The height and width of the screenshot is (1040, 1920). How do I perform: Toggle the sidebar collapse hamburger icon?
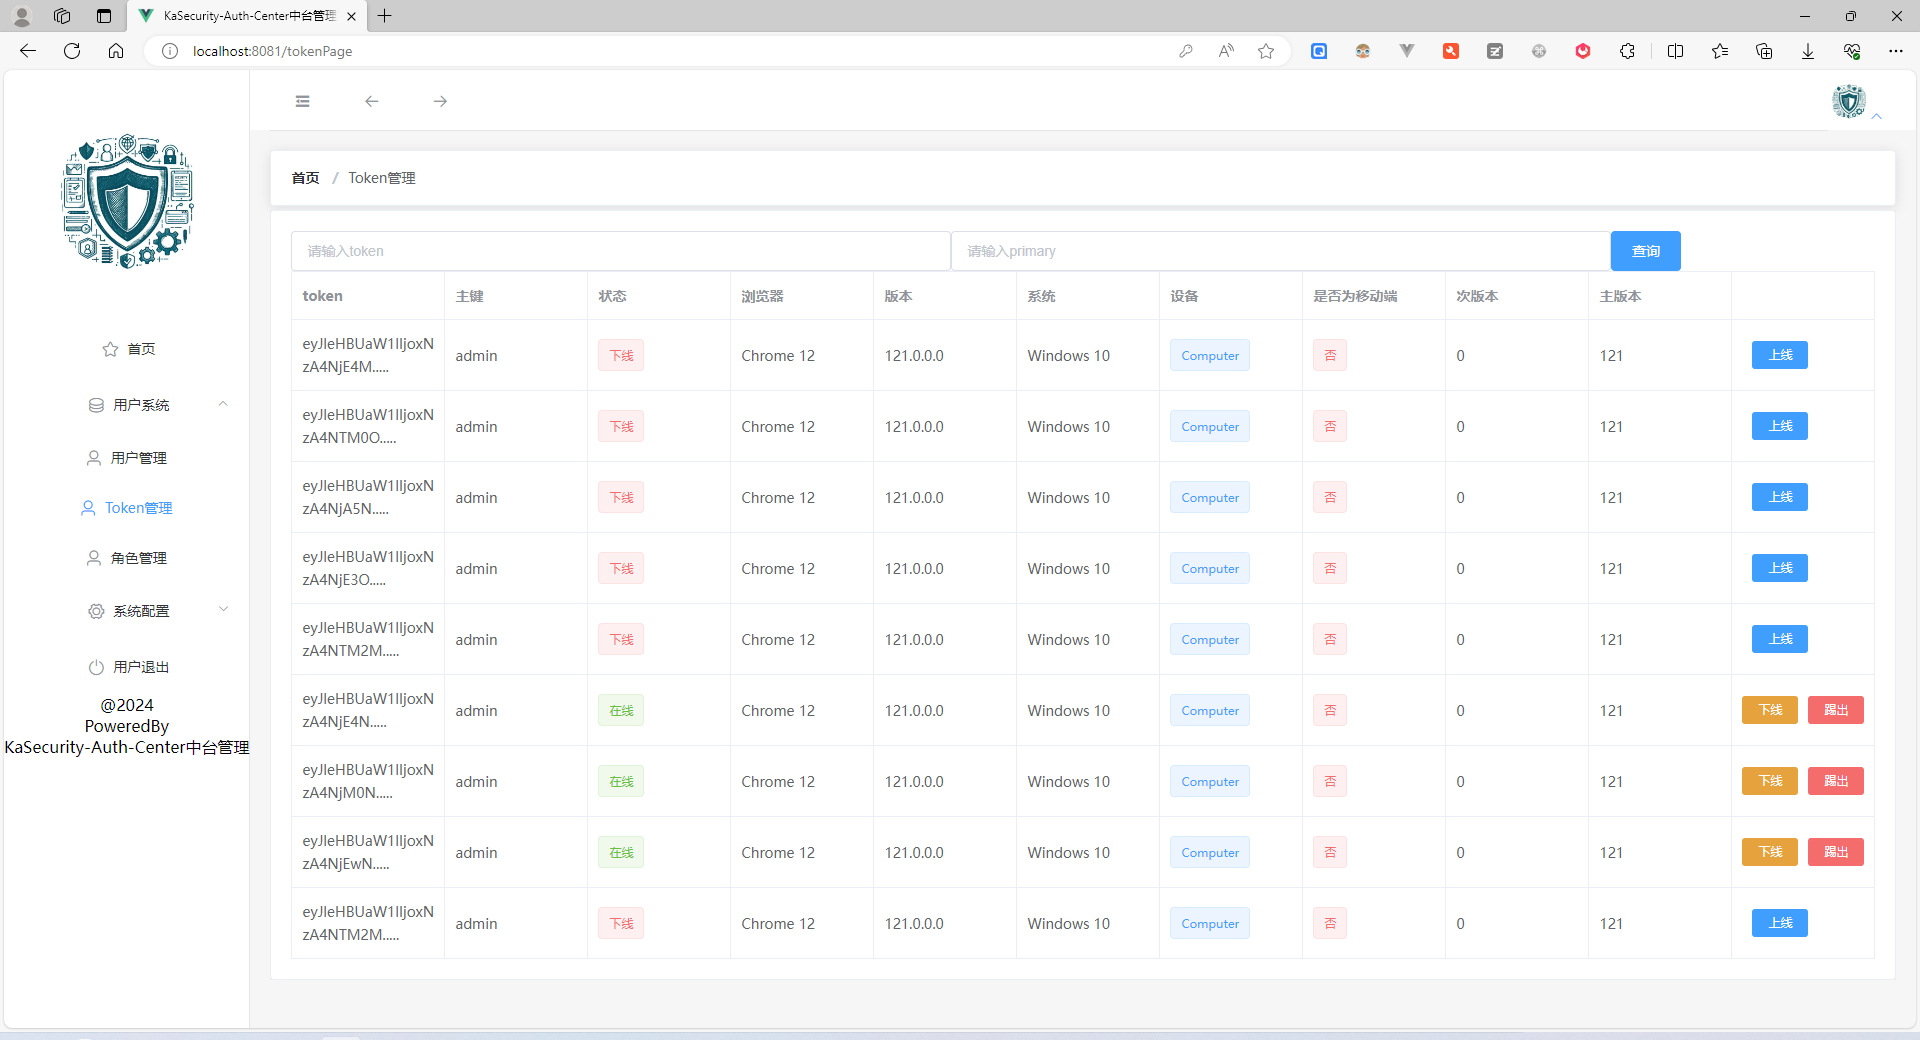click(303, 101)
